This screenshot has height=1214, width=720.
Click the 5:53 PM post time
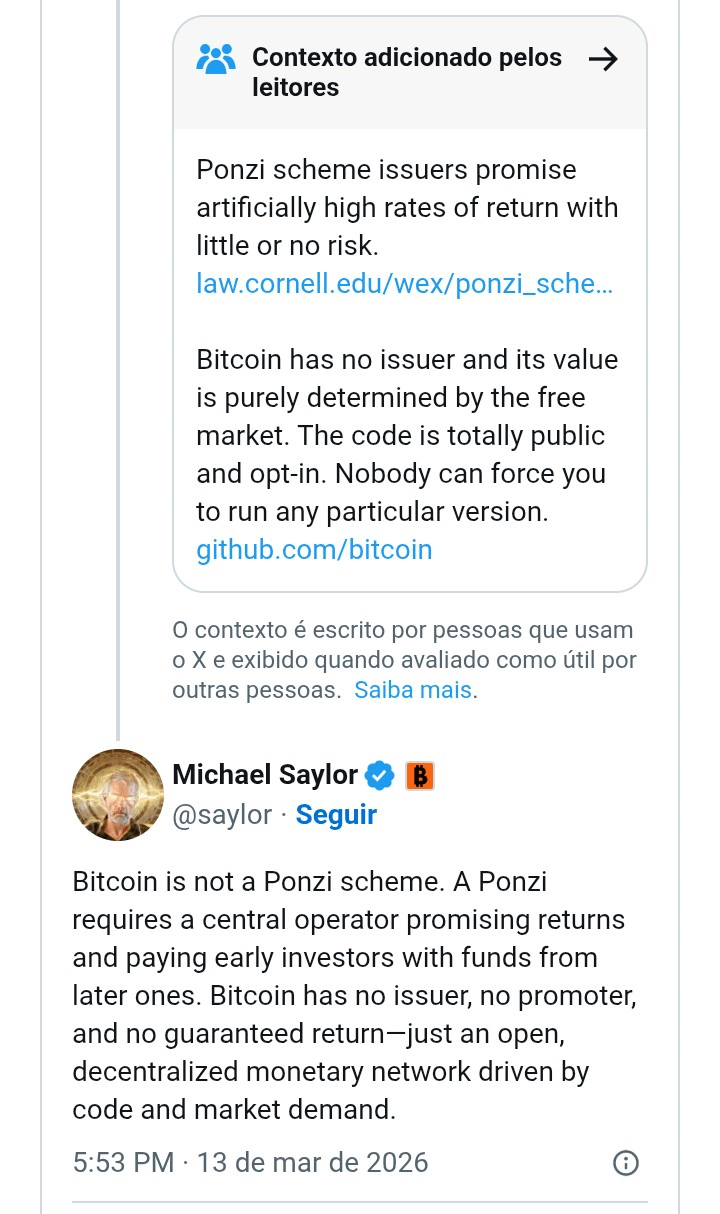click(123, 1163)
